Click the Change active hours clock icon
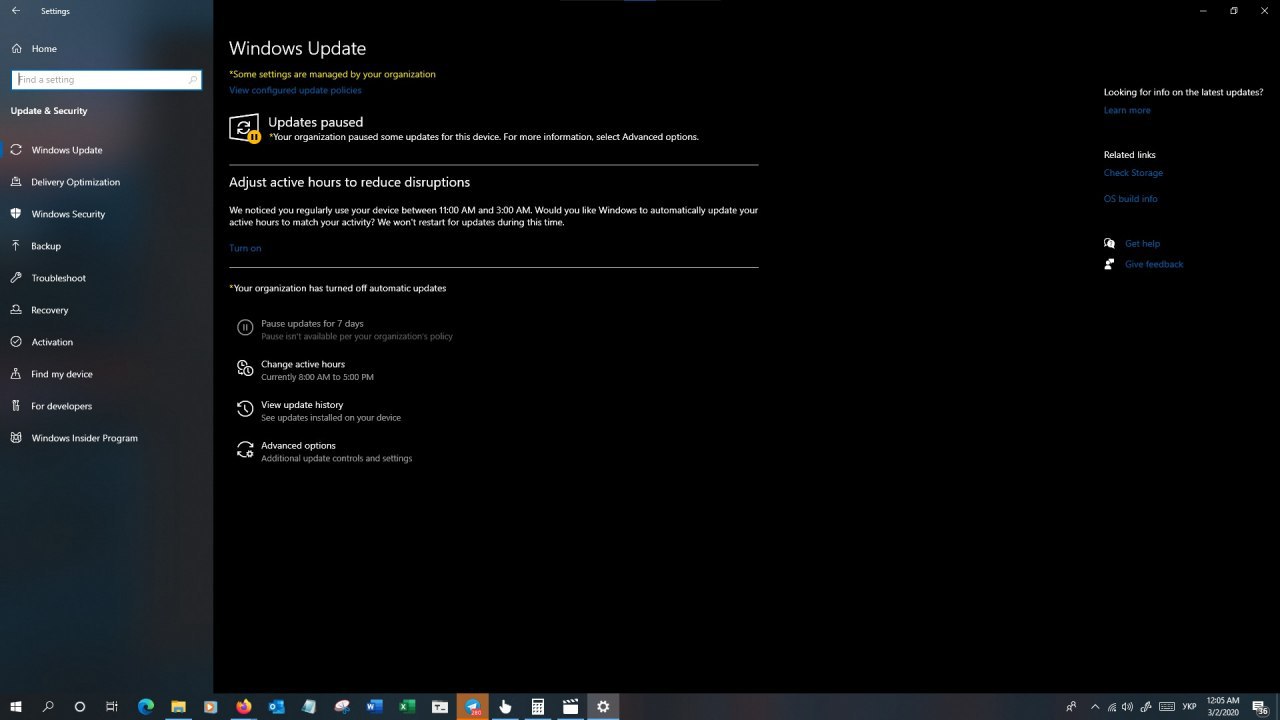The height and width of the screenshot is (720, 1280). pos(245,368)
